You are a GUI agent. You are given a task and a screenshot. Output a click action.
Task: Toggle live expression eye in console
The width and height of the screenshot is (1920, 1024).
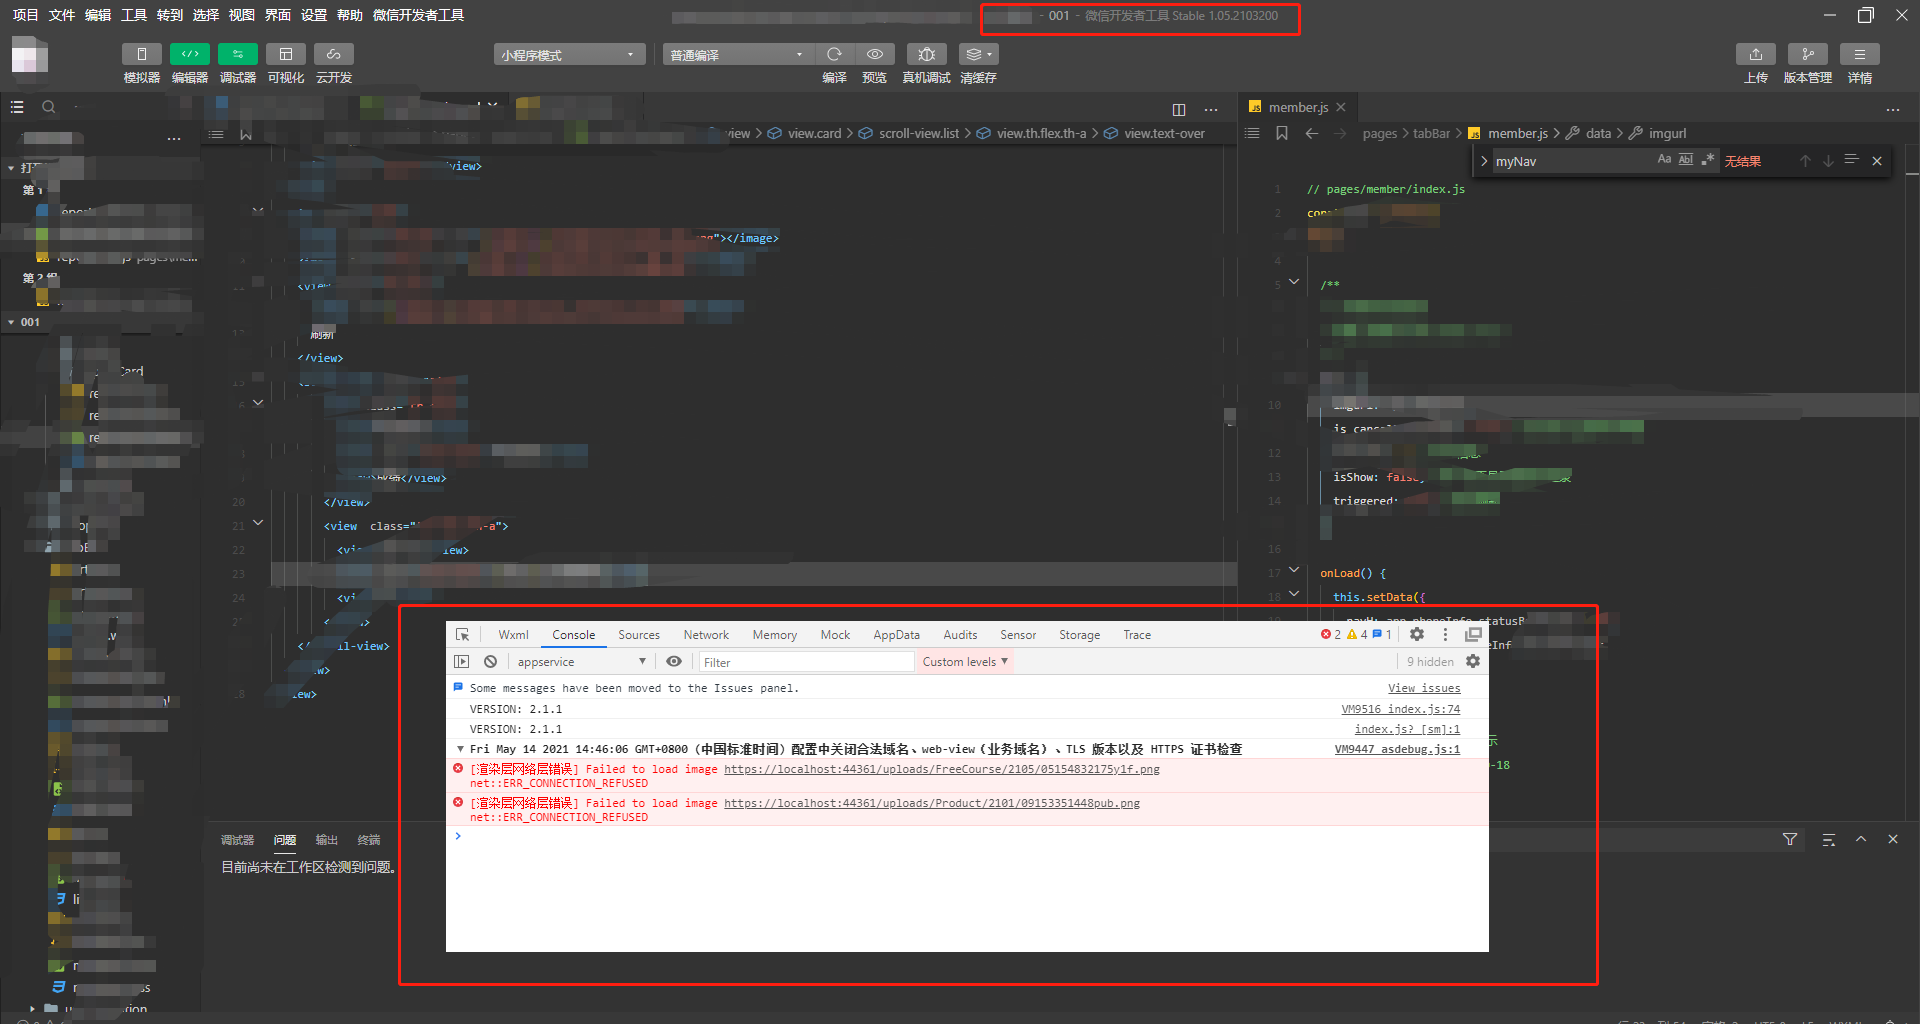[674, 662]
